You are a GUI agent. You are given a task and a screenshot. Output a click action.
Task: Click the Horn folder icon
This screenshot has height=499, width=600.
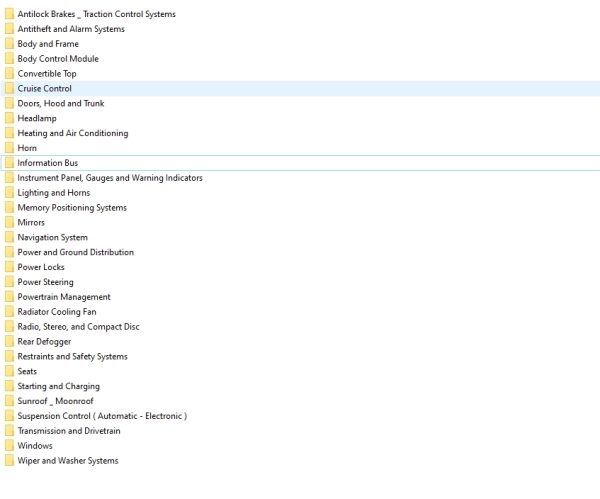pyautogui.click(x=10, y=148)
